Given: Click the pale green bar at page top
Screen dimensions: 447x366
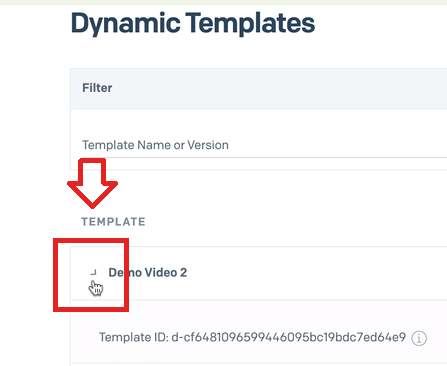Looking at the screenshot, I should point(223,2).
